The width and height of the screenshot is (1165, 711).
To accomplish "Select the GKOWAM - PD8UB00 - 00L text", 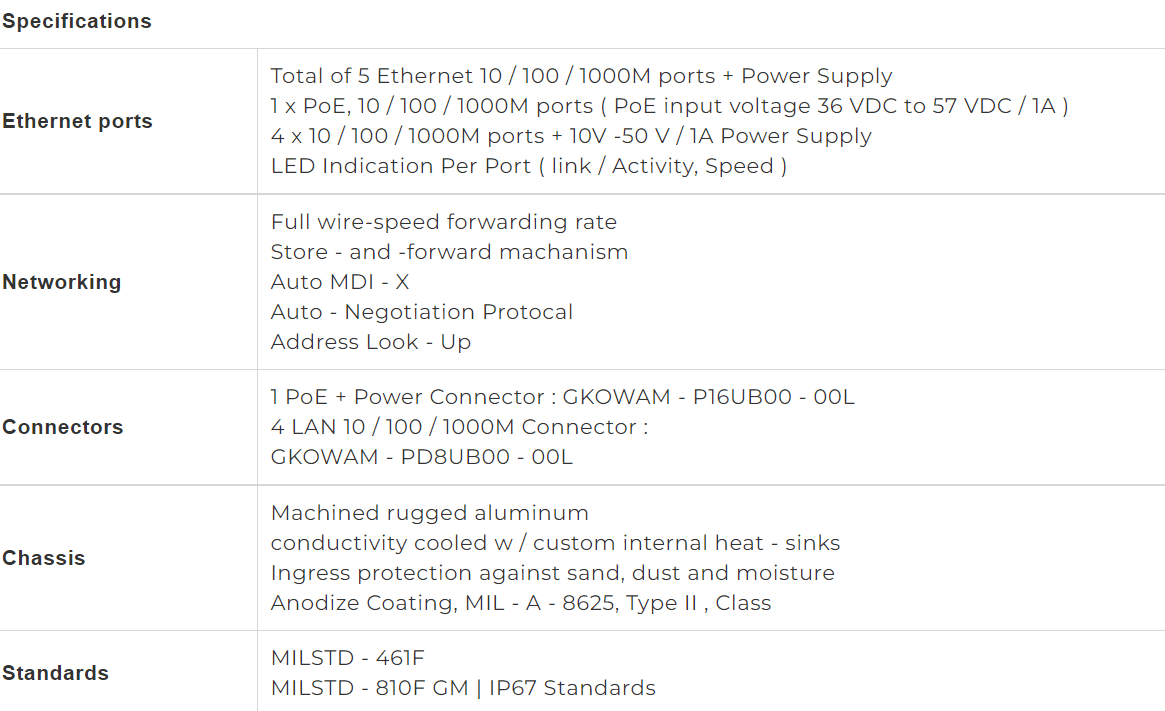I will pos(421,457).
